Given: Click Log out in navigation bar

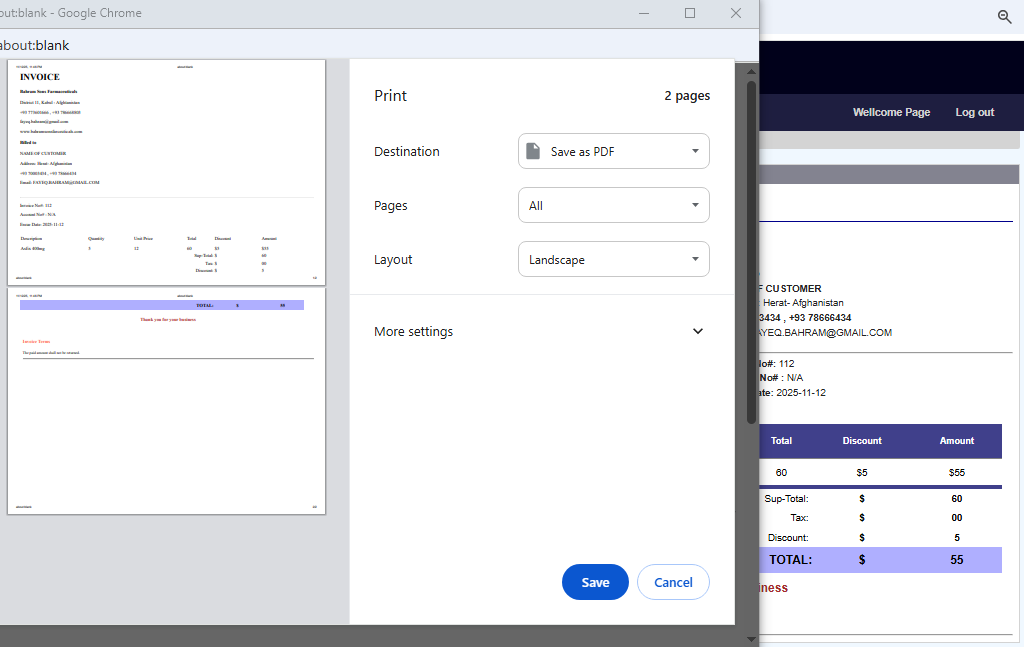Looking at the screenshot, I should tap(974, 112).
